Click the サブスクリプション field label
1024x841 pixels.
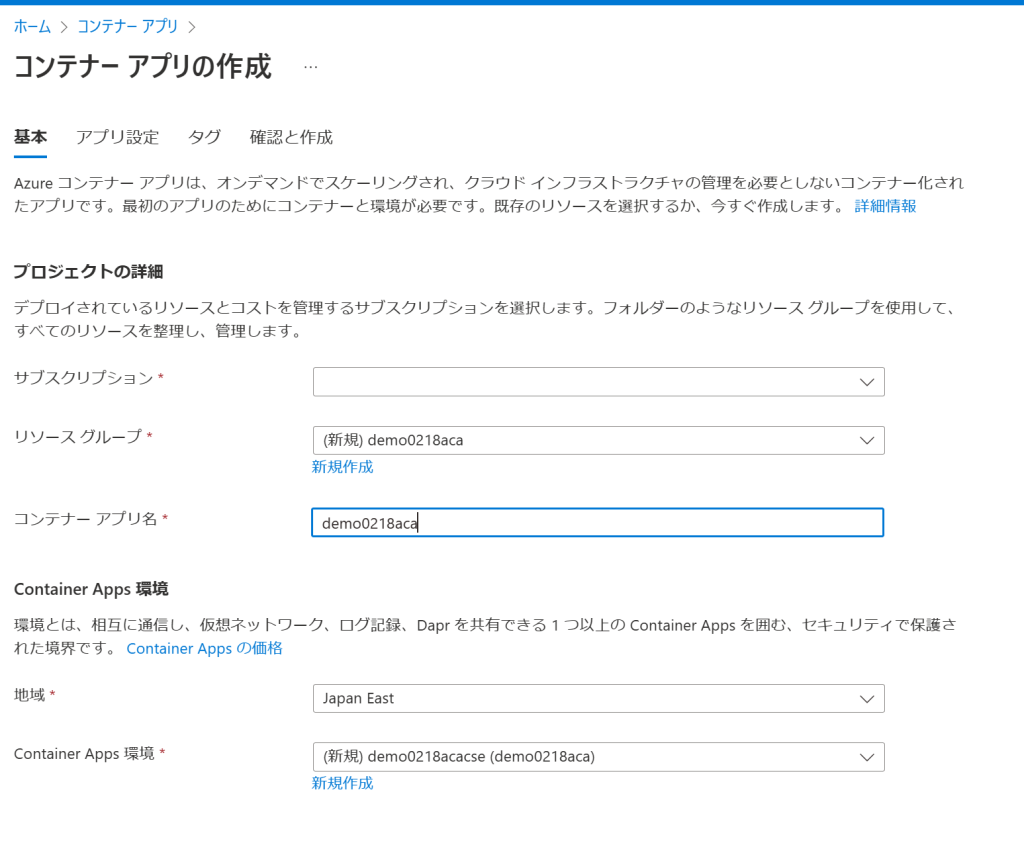point(84,378)
